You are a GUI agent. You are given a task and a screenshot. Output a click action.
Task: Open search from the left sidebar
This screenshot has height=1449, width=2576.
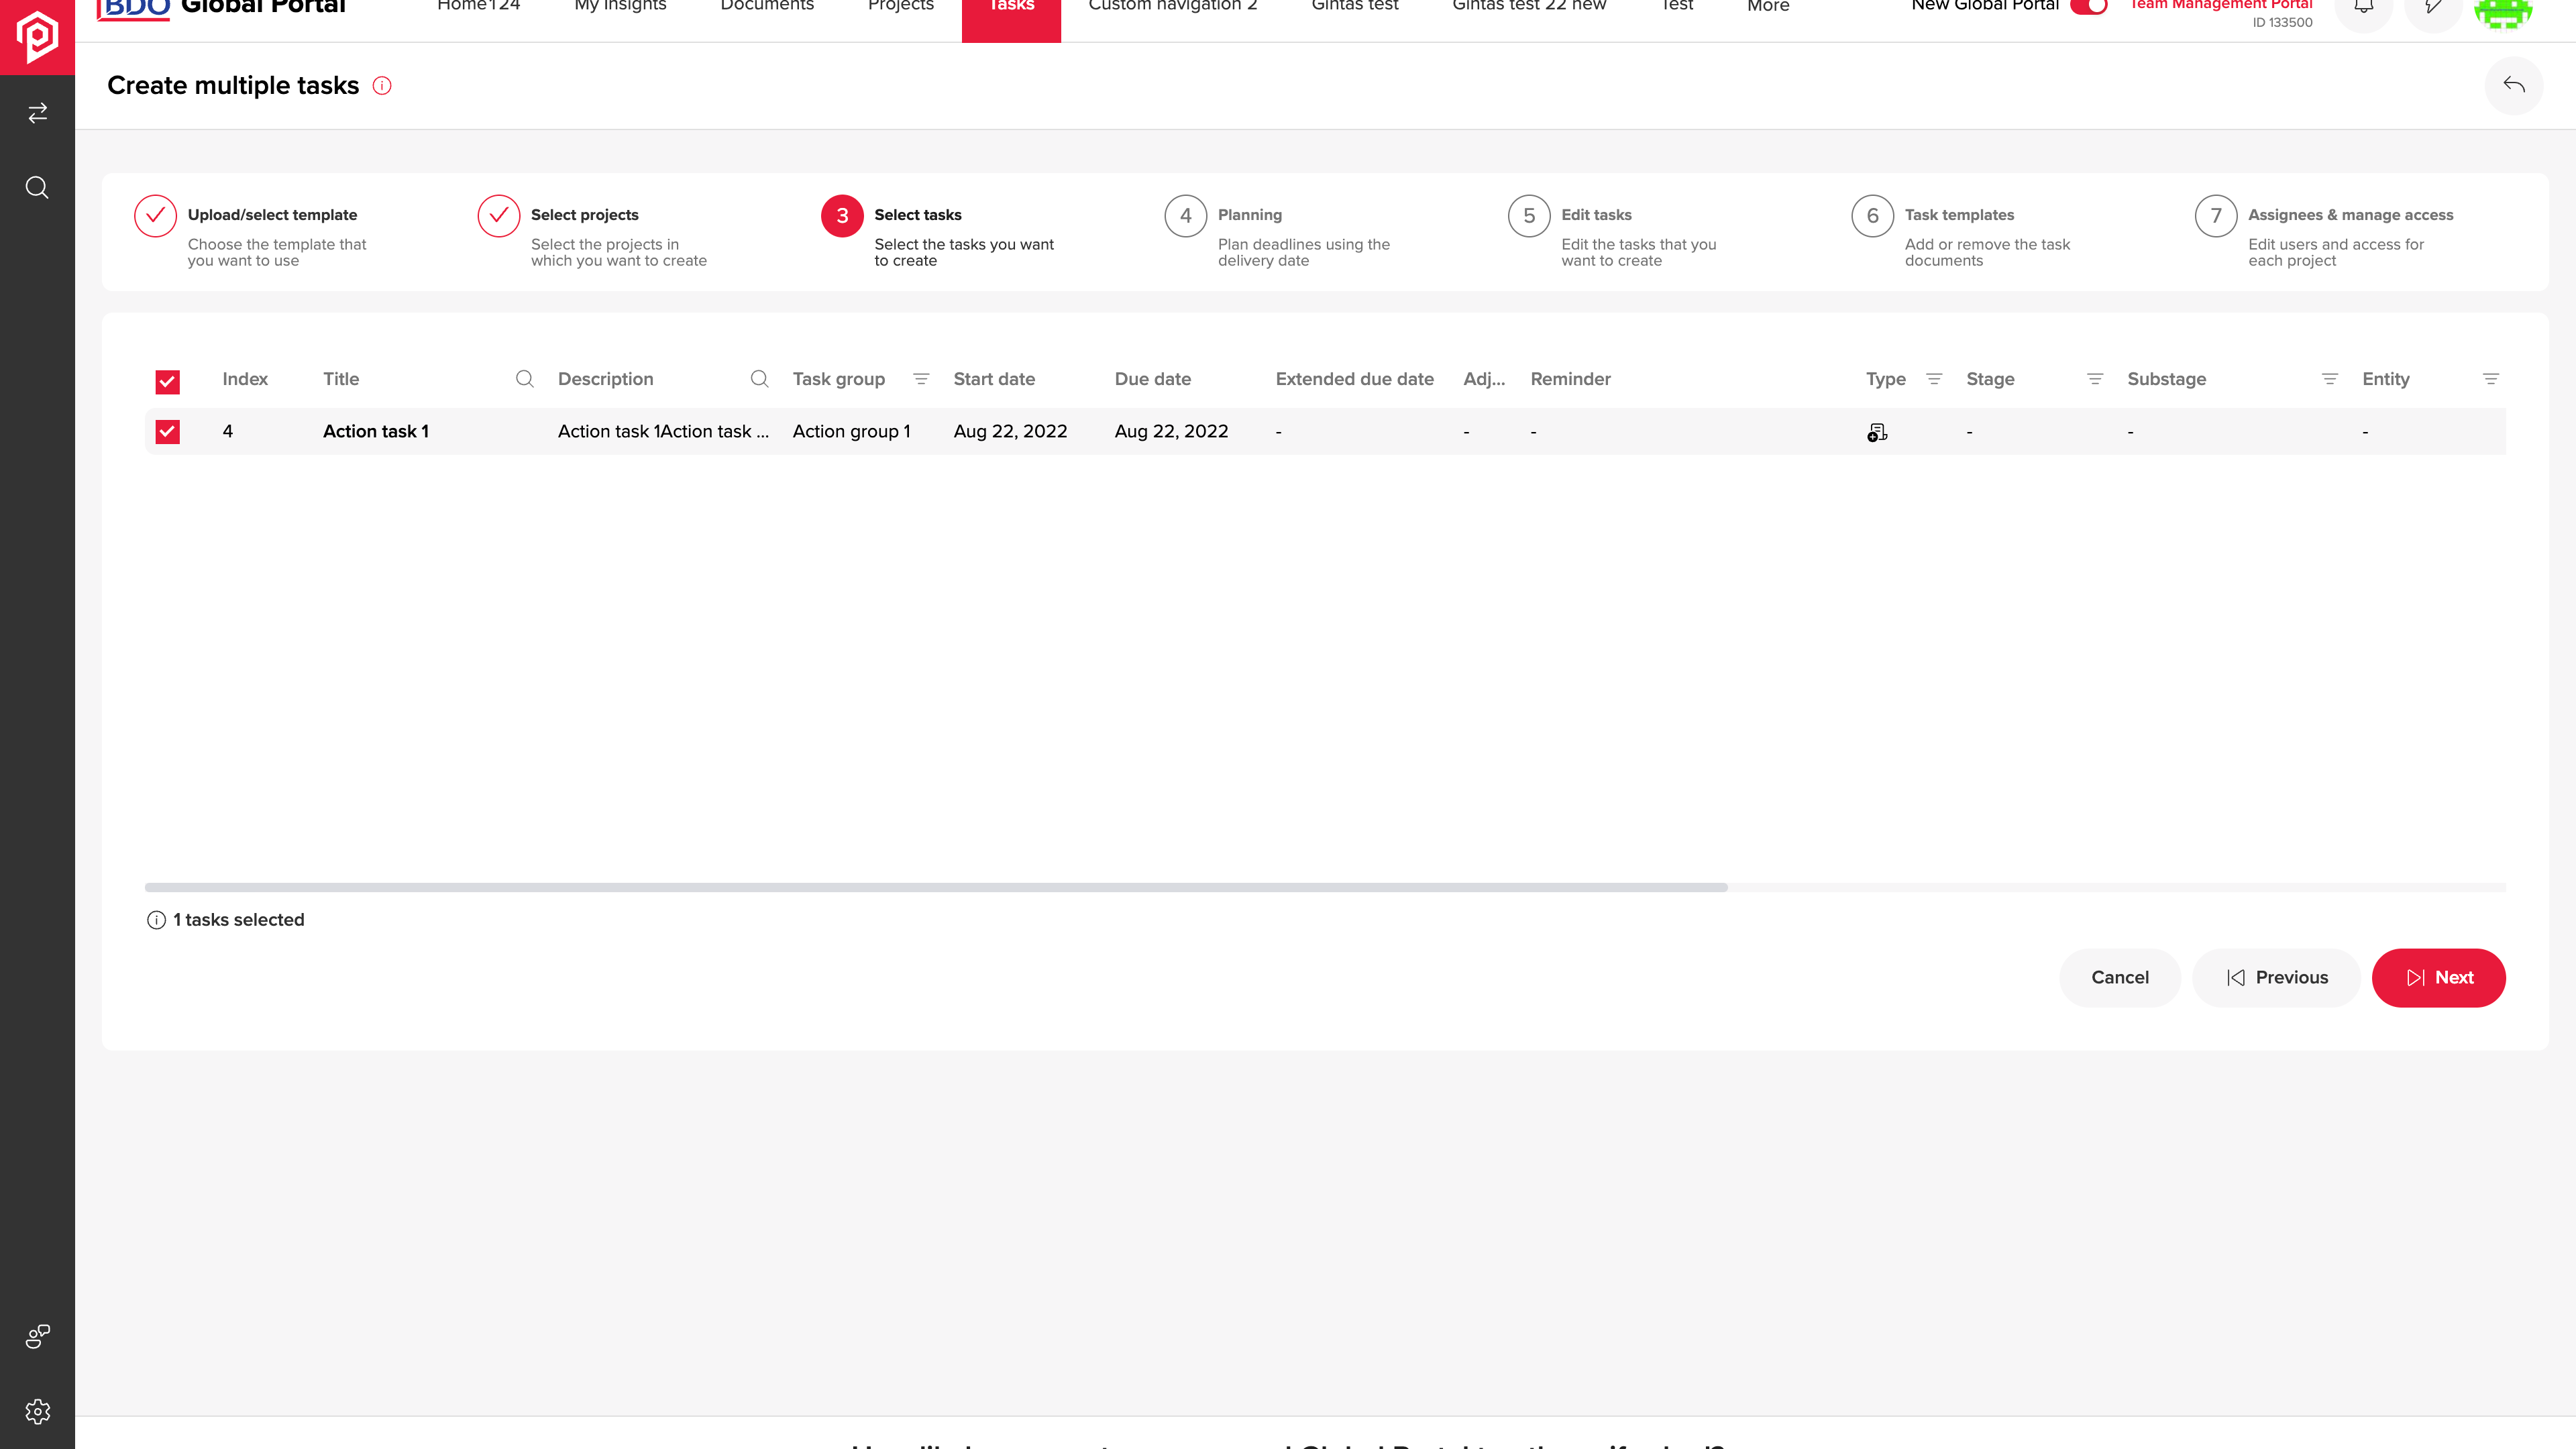(x=37, y=188)
